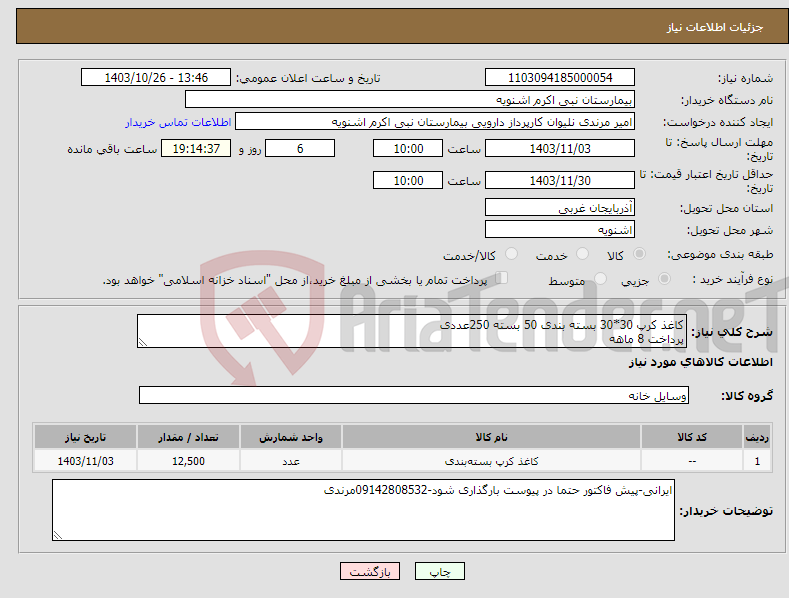Click the کد کالا column header

tap(692, 437)
